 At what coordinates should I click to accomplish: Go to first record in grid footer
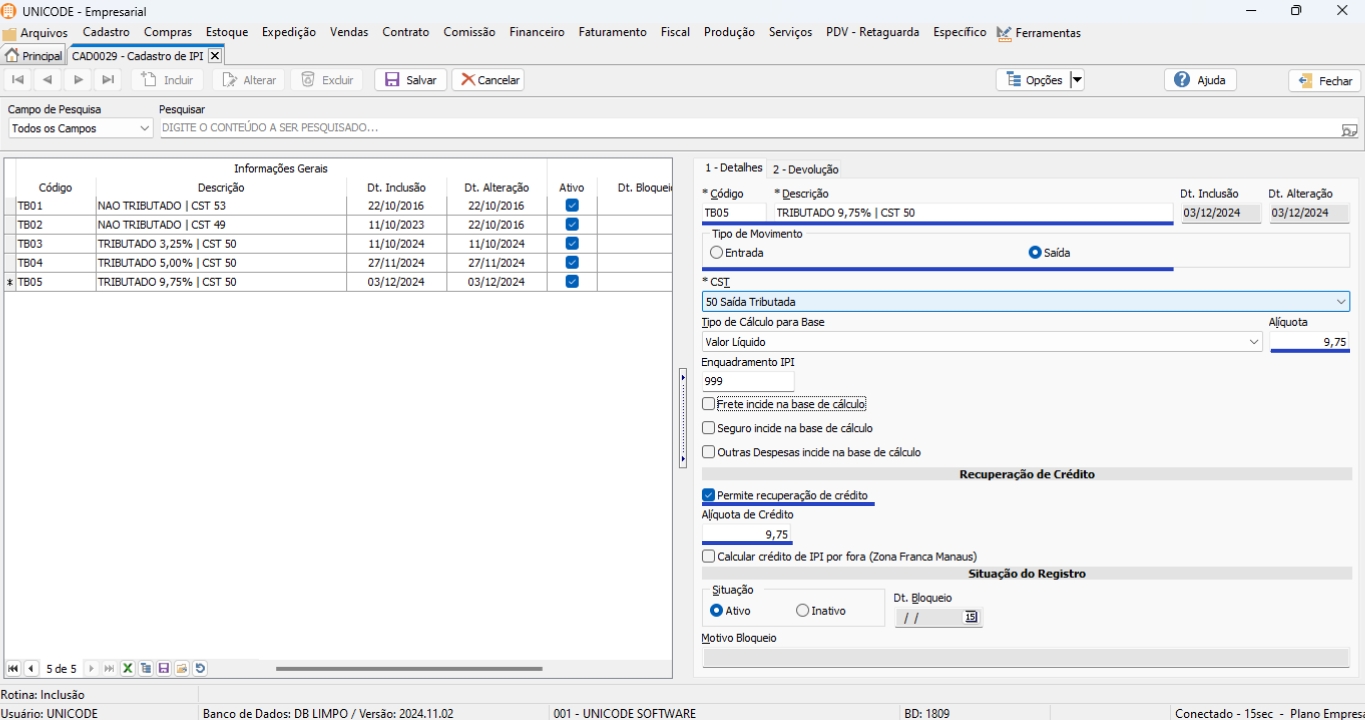(13, 669)
